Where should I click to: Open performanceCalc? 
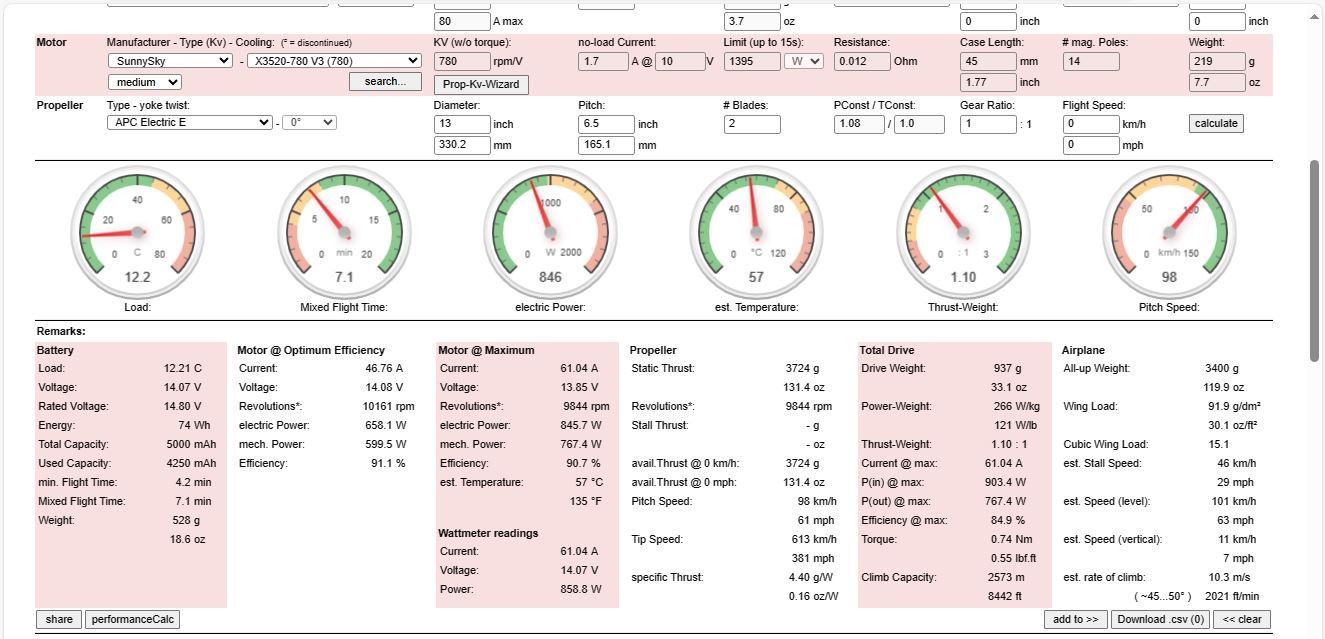pyautogui.click(x=132, y=619)
